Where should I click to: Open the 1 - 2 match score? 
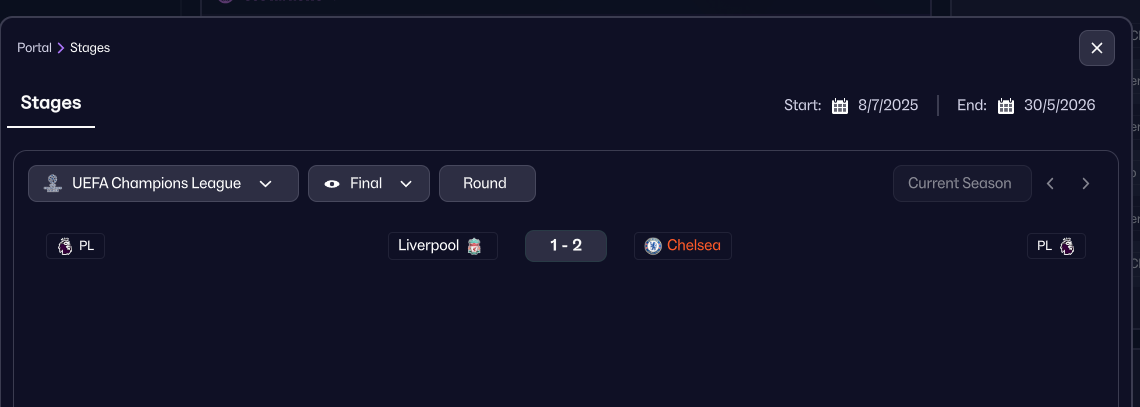[x=566, y=246]
